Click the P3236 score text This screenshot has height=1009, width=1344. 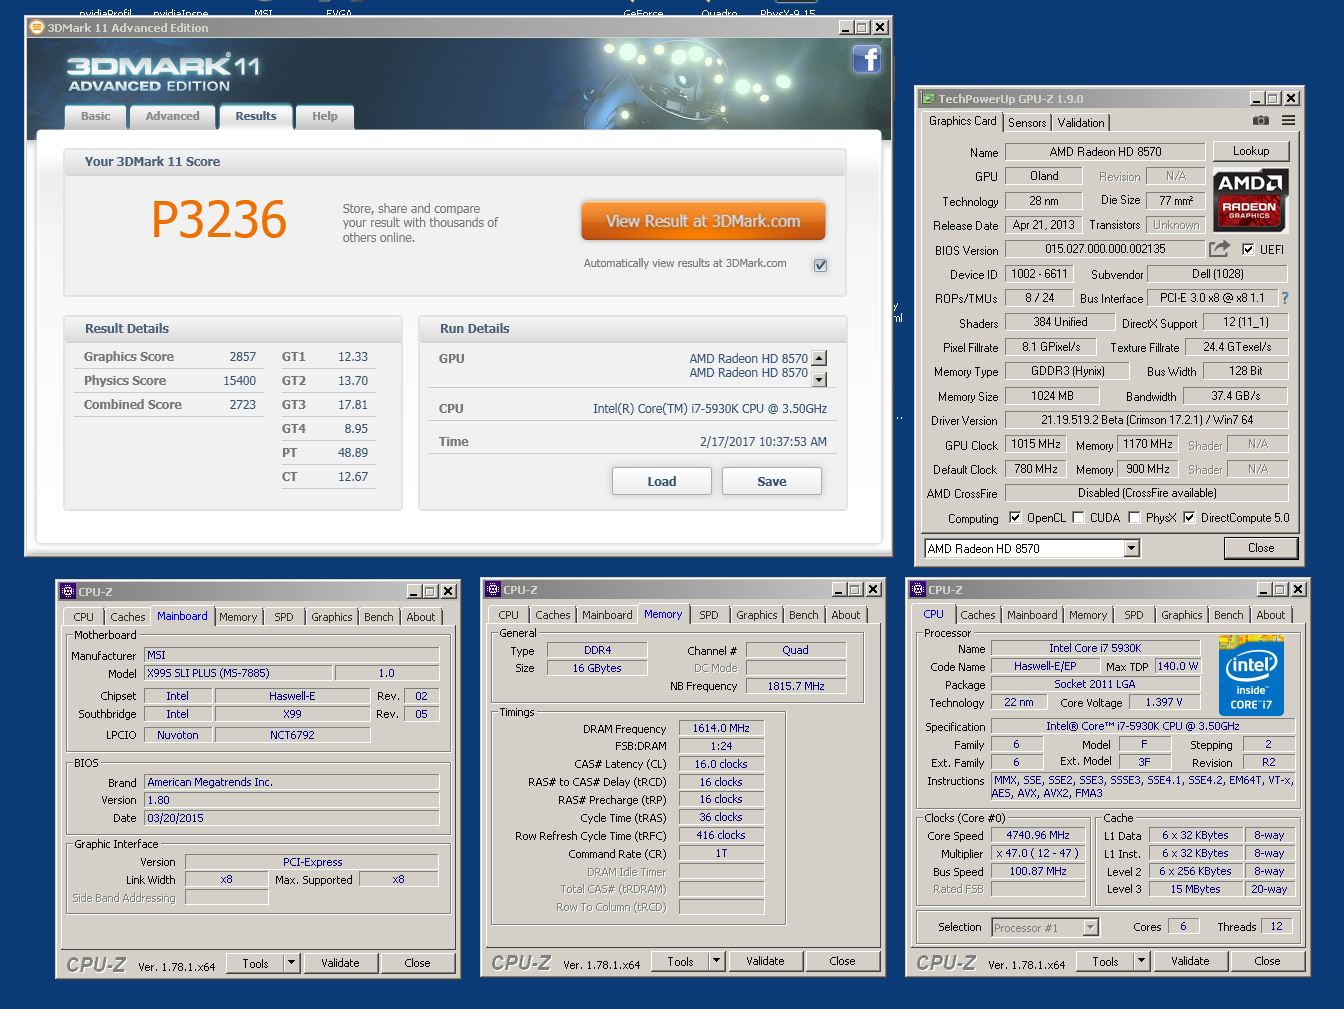(x=219, y=220)
